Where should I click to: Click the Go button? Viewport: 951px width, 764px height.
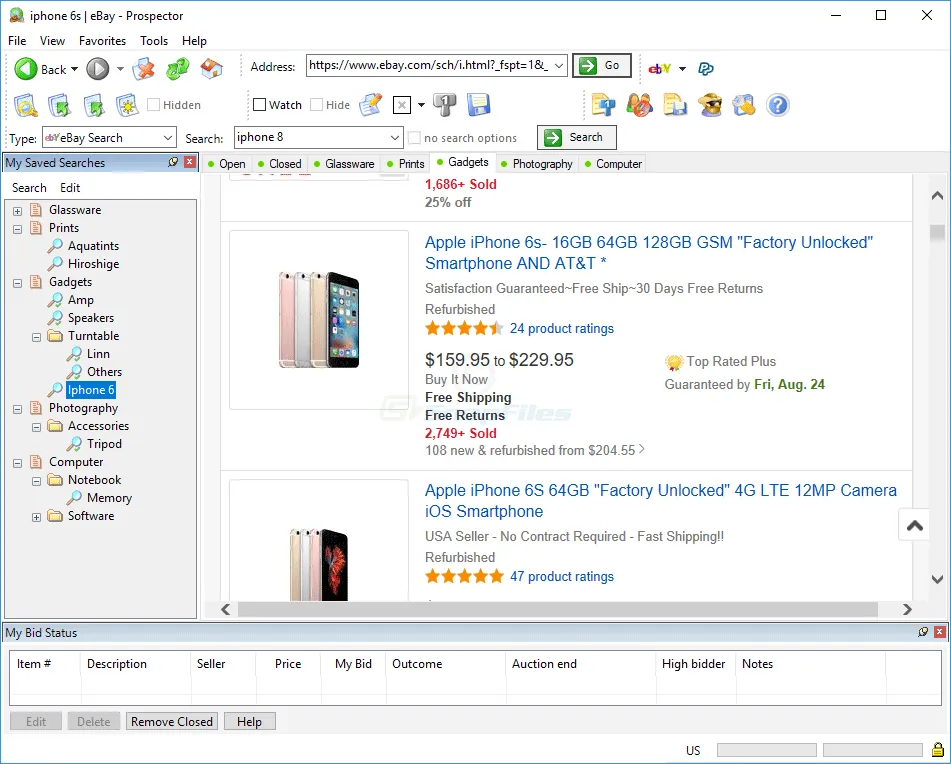(x=602, y=65)
